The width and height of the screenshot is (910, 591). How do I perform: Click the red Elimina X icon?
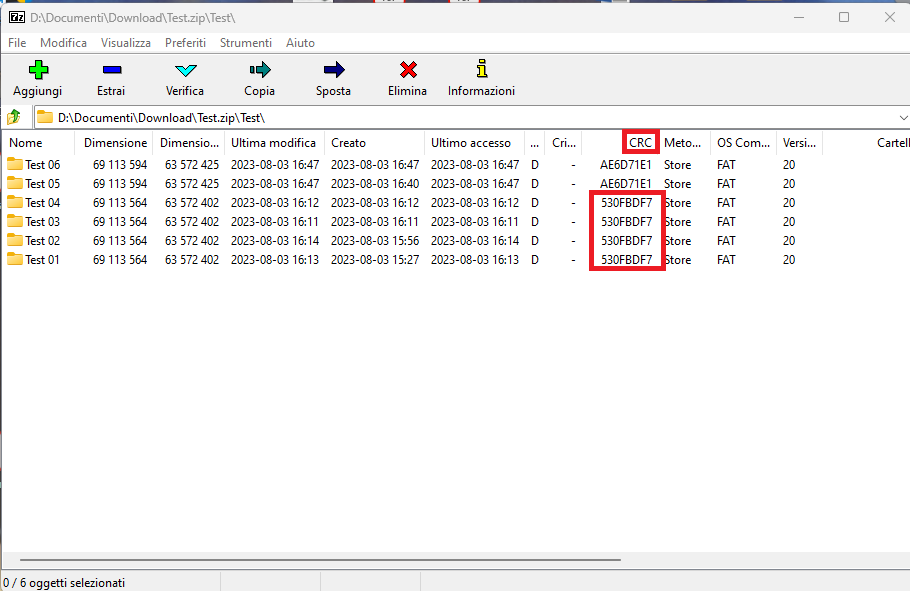pos(408,70)
